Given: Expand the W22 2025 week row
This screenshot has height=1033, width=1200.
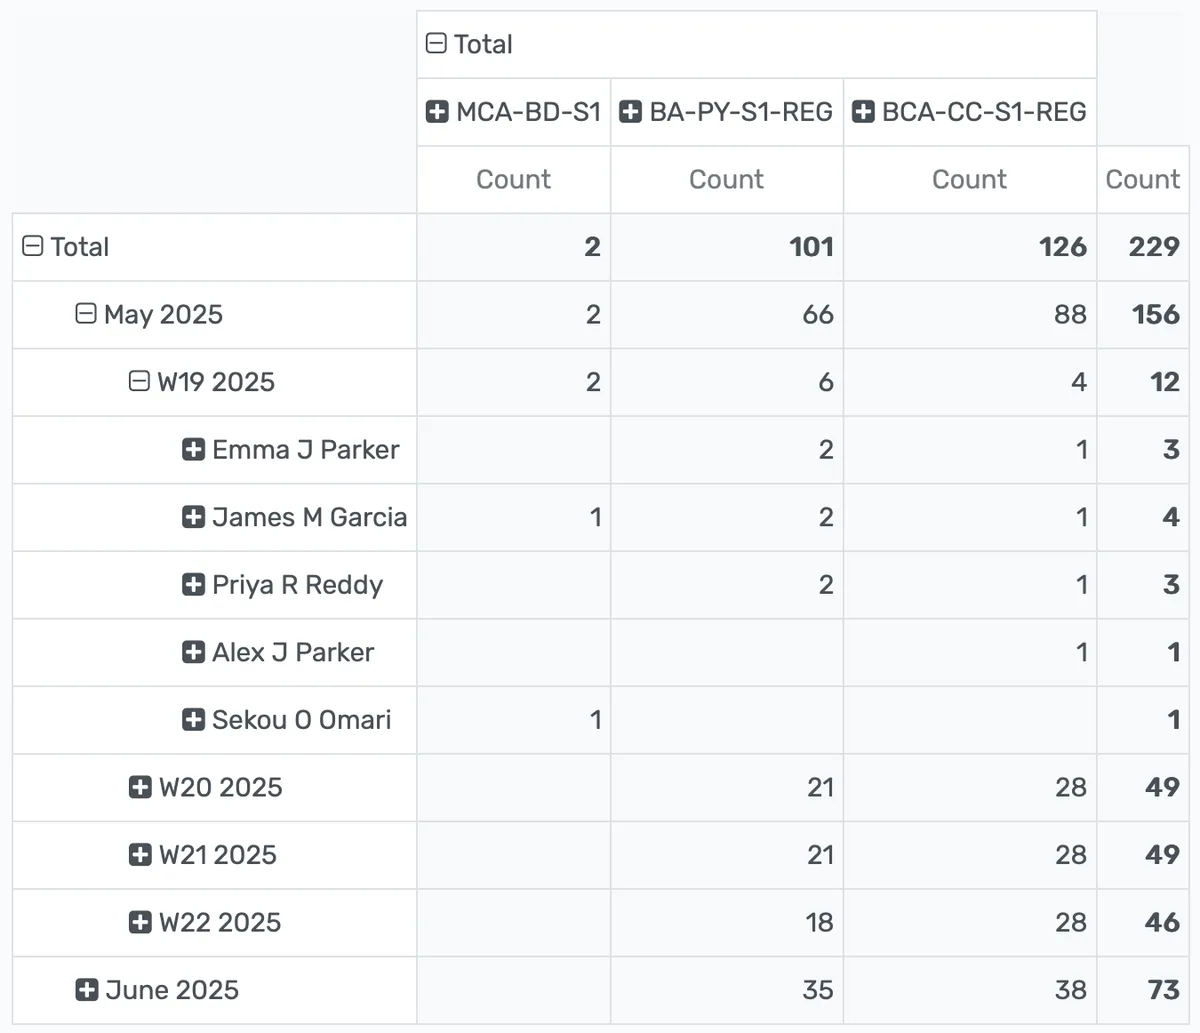Looking at the screenshot, I should [139, 922].
